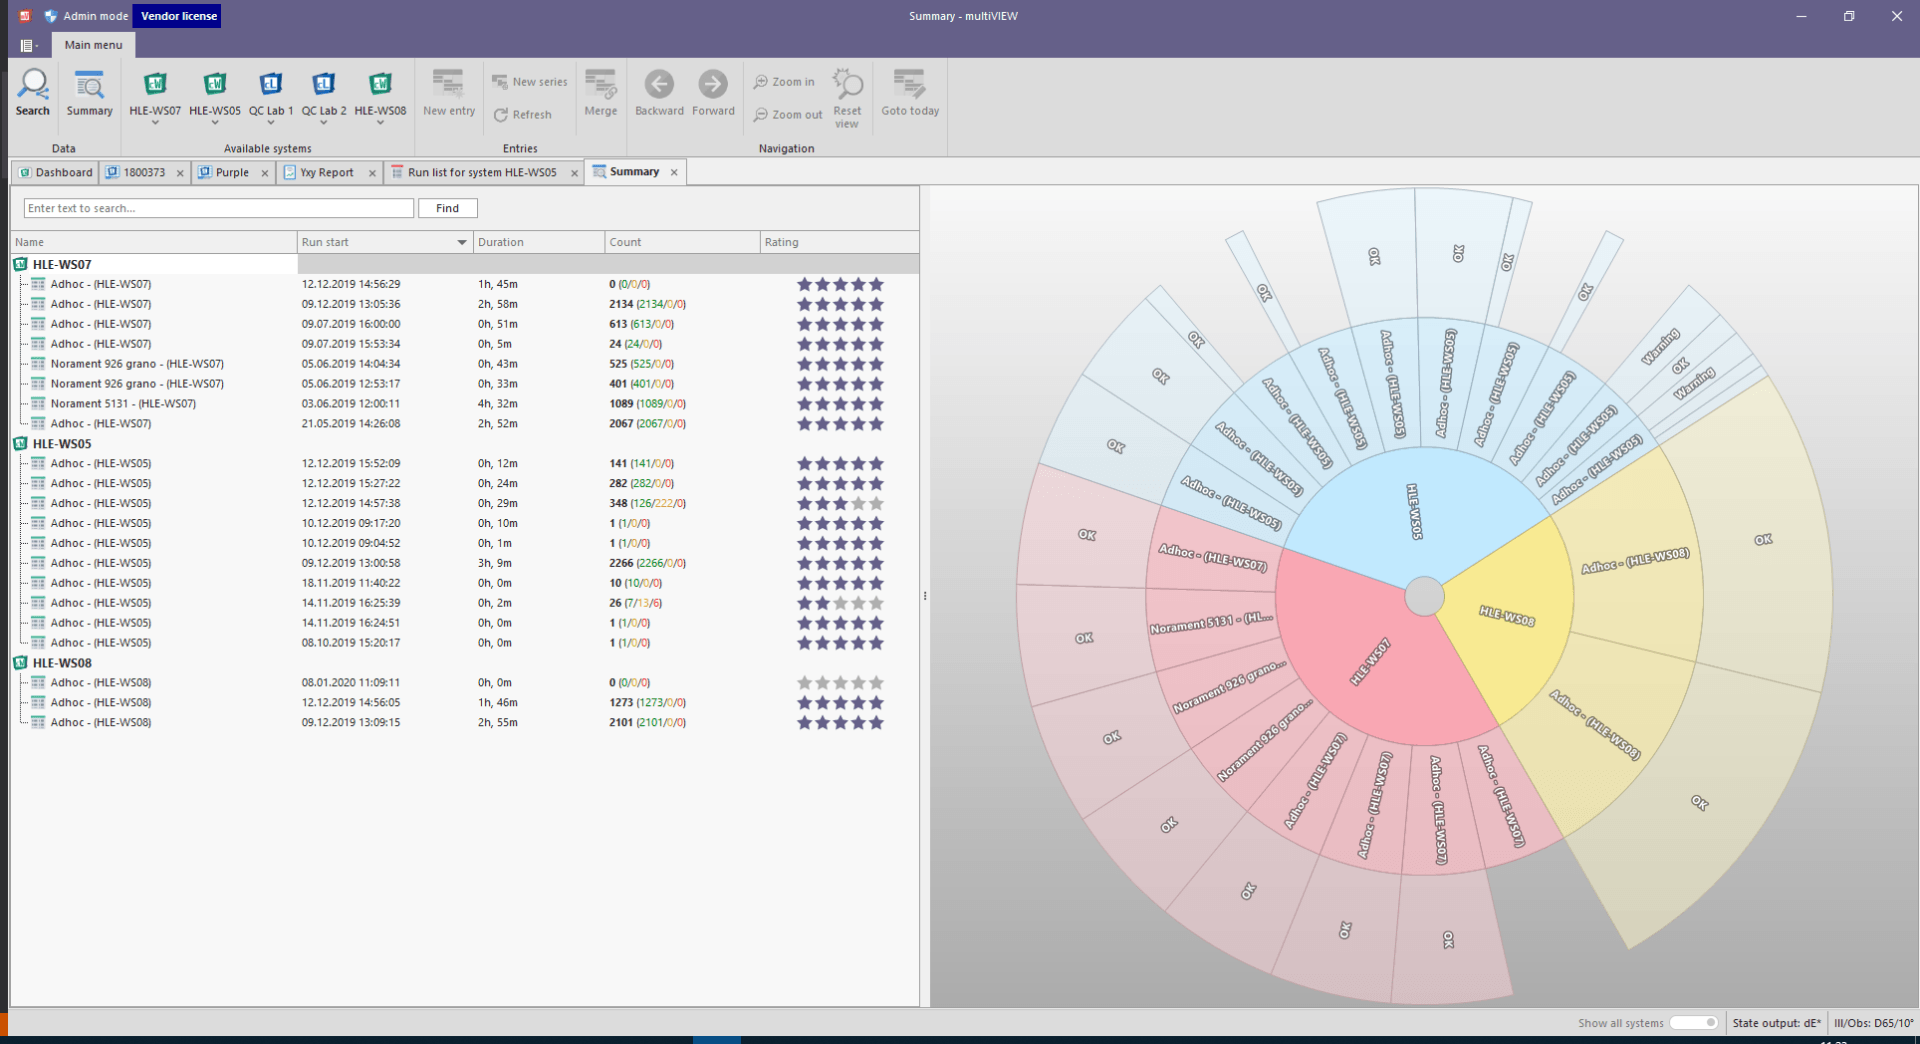Viewport: 1920px width, 1044px height.
Task: Open the Run start column sort dropdown
Action: coord(461,242)
